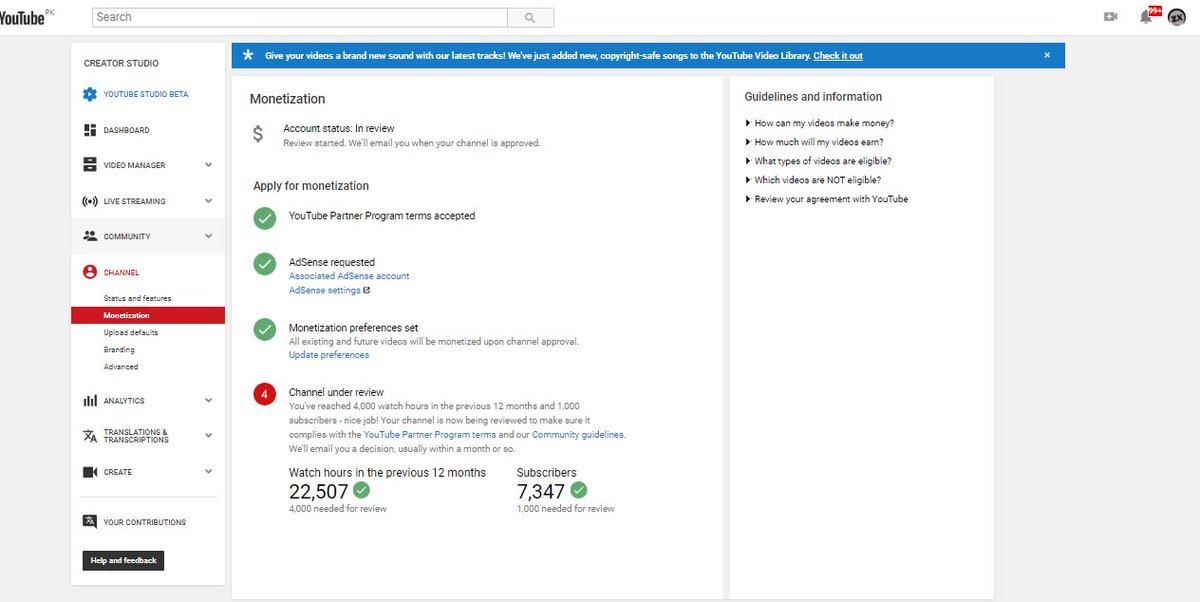1200x602 pixels.
Task: Click the 'CREATOR STUDIO' sidebar heading
Action: pyautogui.click(x=121, y=63)
